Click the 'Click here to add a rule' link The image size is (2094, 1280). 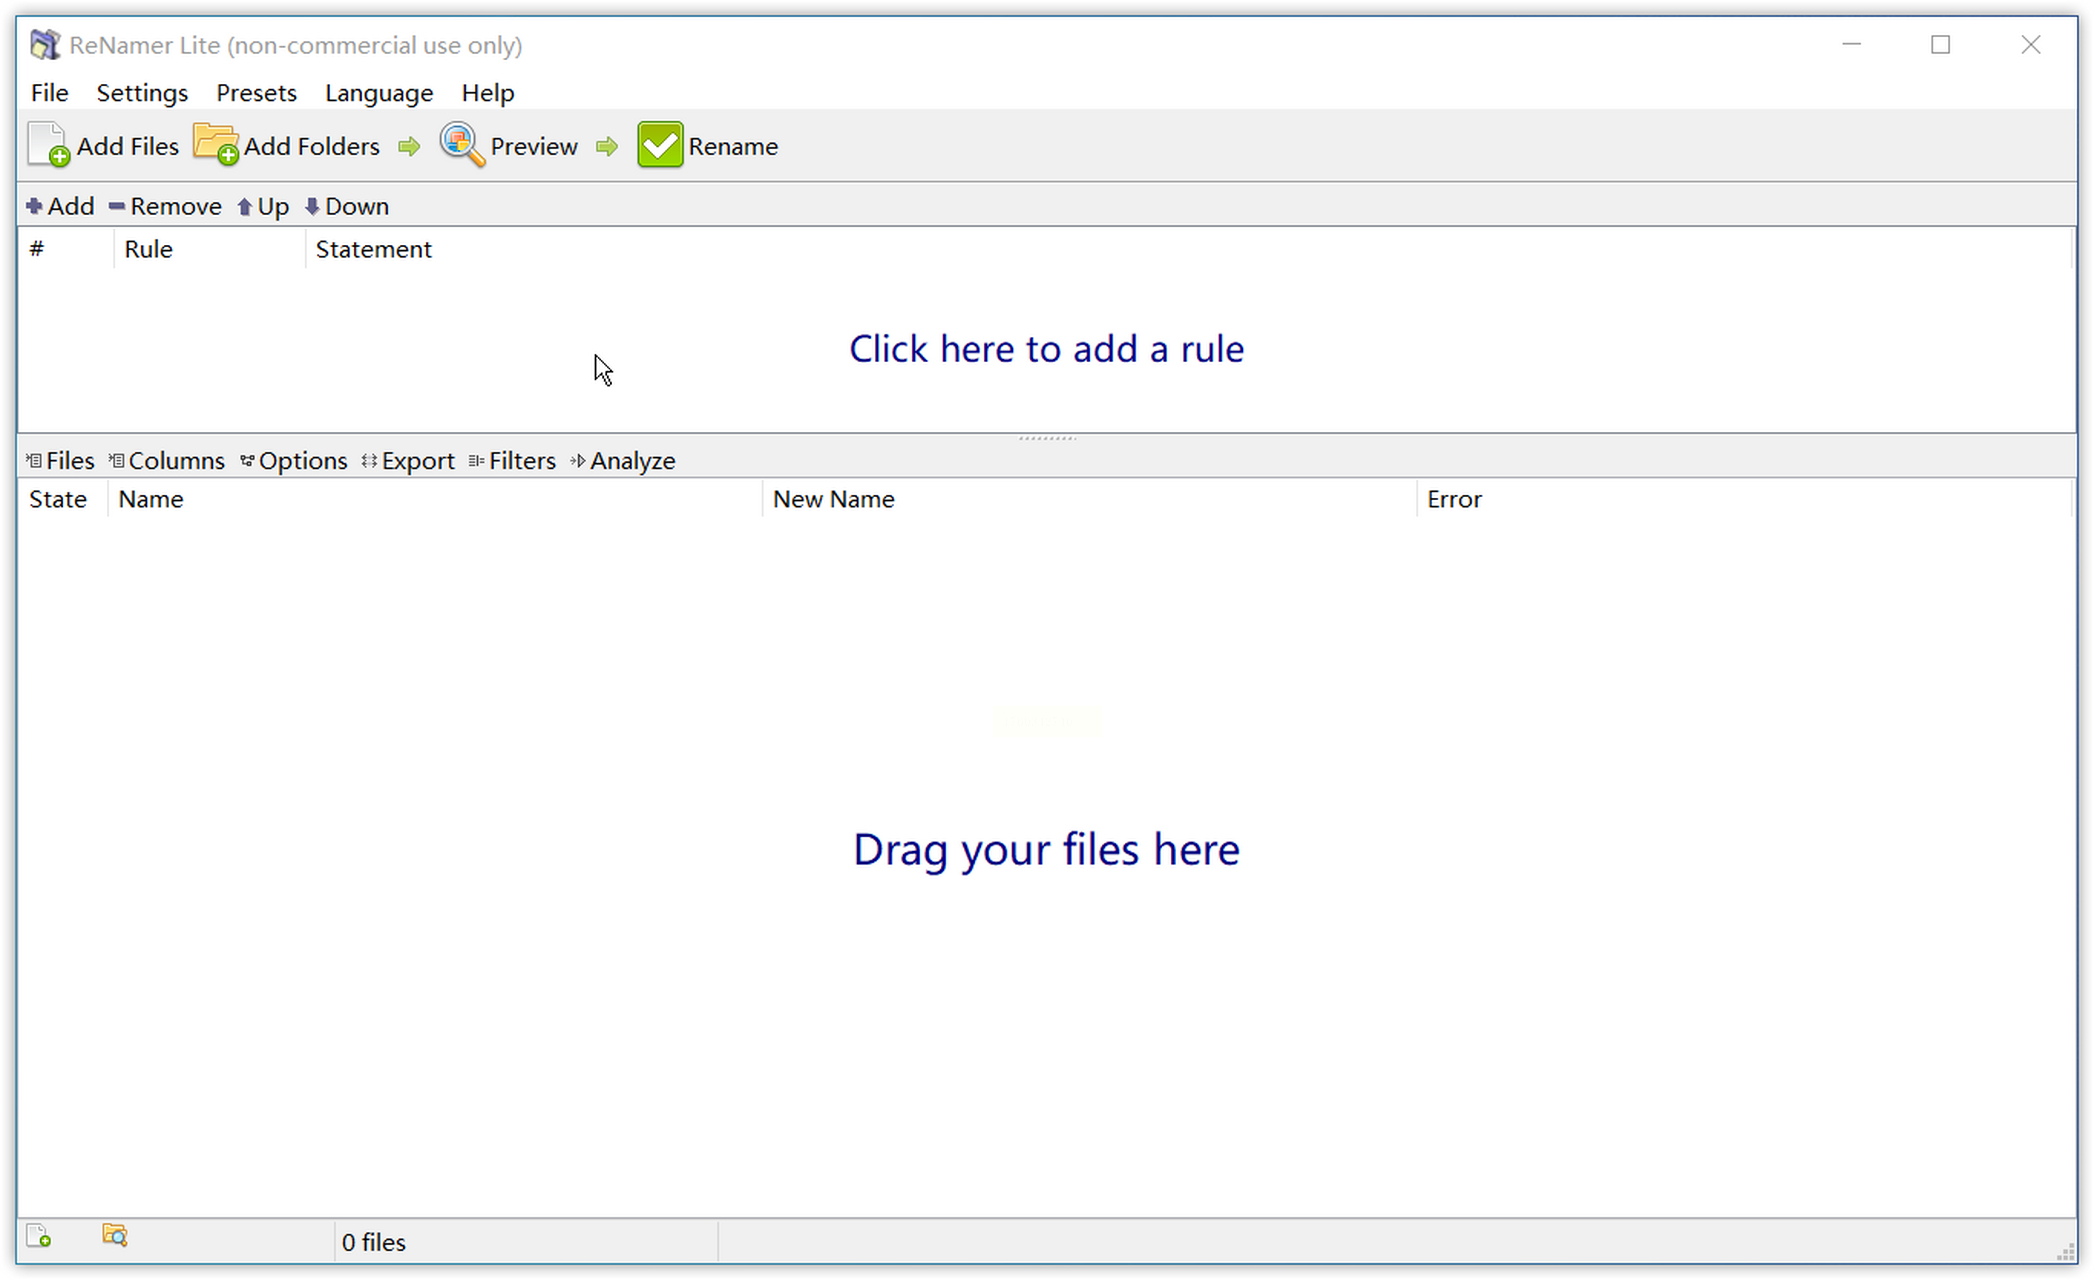point(1046,349)
